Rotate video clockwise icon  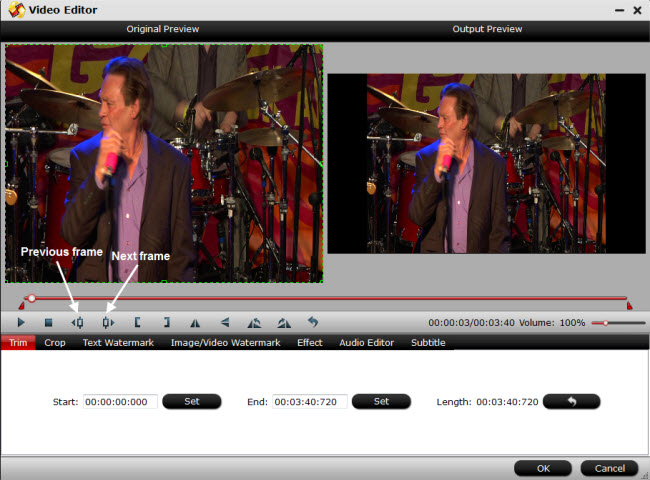coord(284,323)
